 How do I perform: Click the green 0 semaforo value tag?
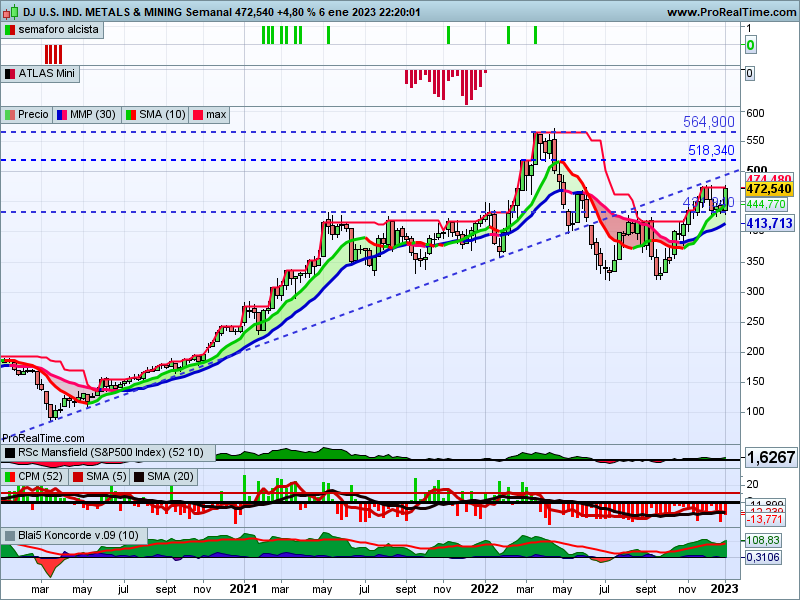[750, 45]
